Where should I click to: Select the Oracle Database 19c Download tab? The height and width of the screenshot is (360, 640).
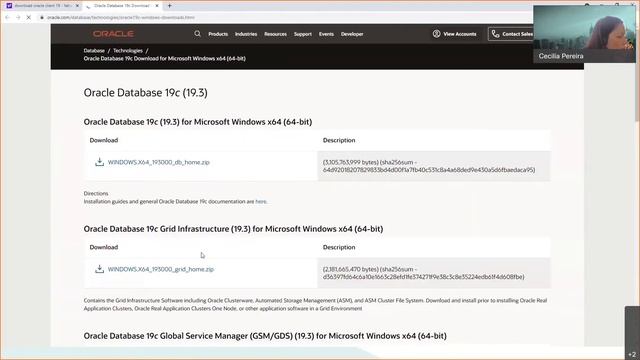pyautogui.click(x=122, y=6)
